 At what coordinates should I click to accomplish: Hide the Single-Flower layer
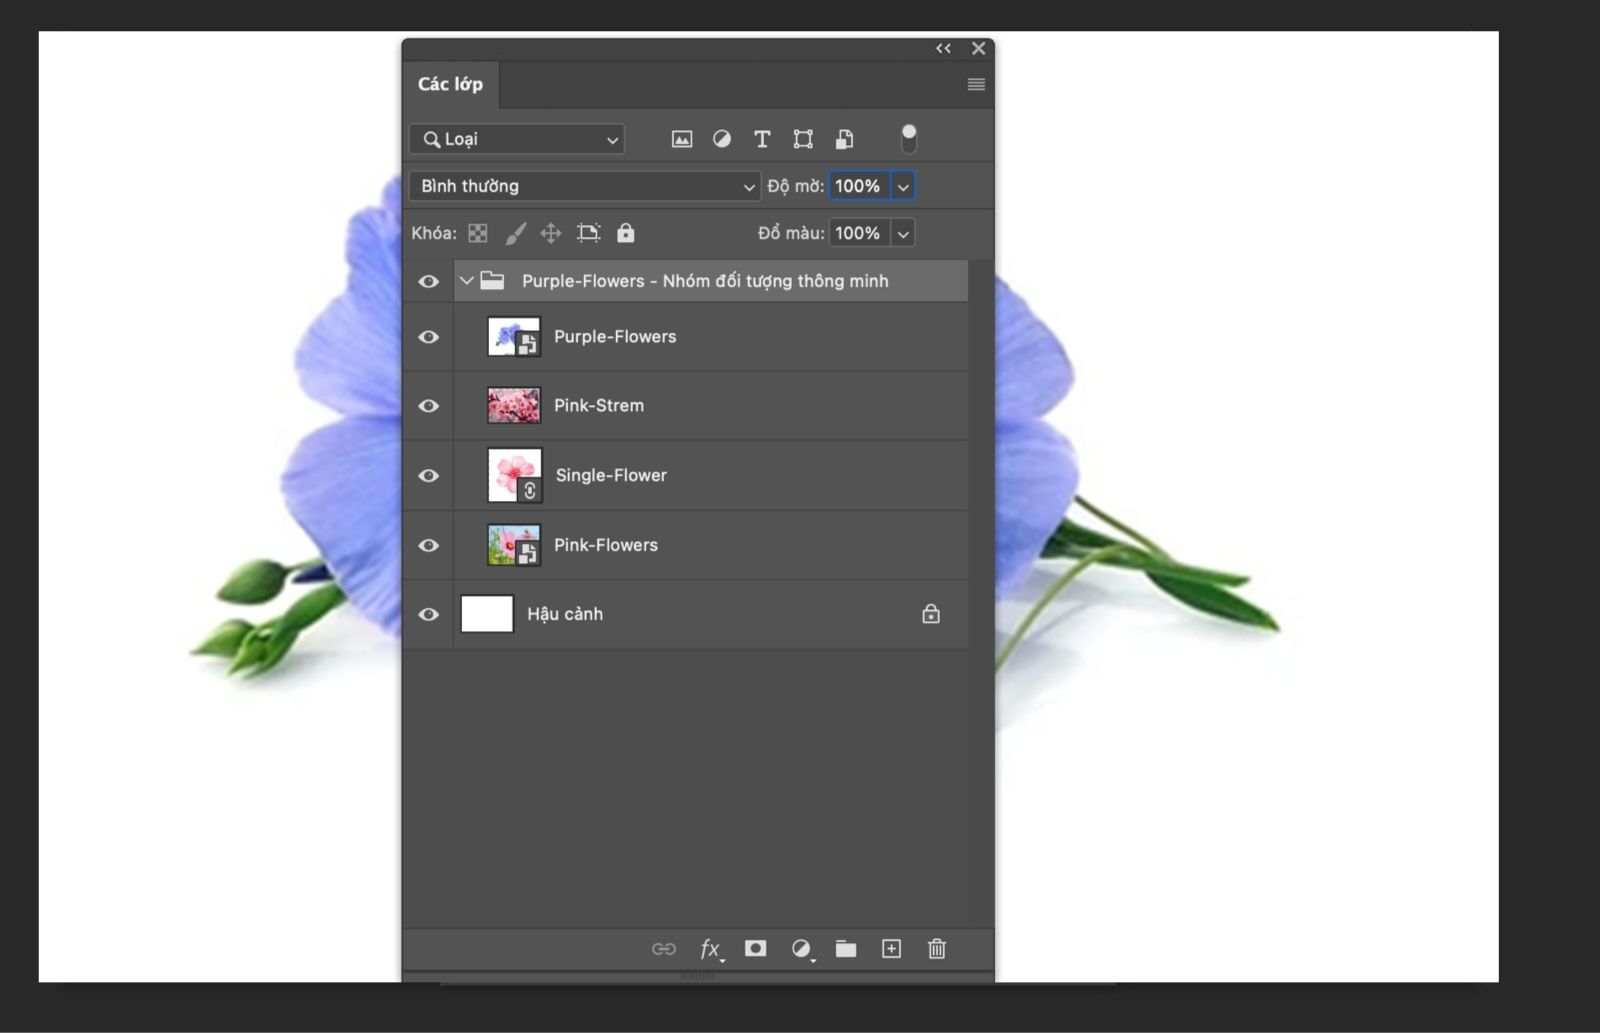point(428,476)
